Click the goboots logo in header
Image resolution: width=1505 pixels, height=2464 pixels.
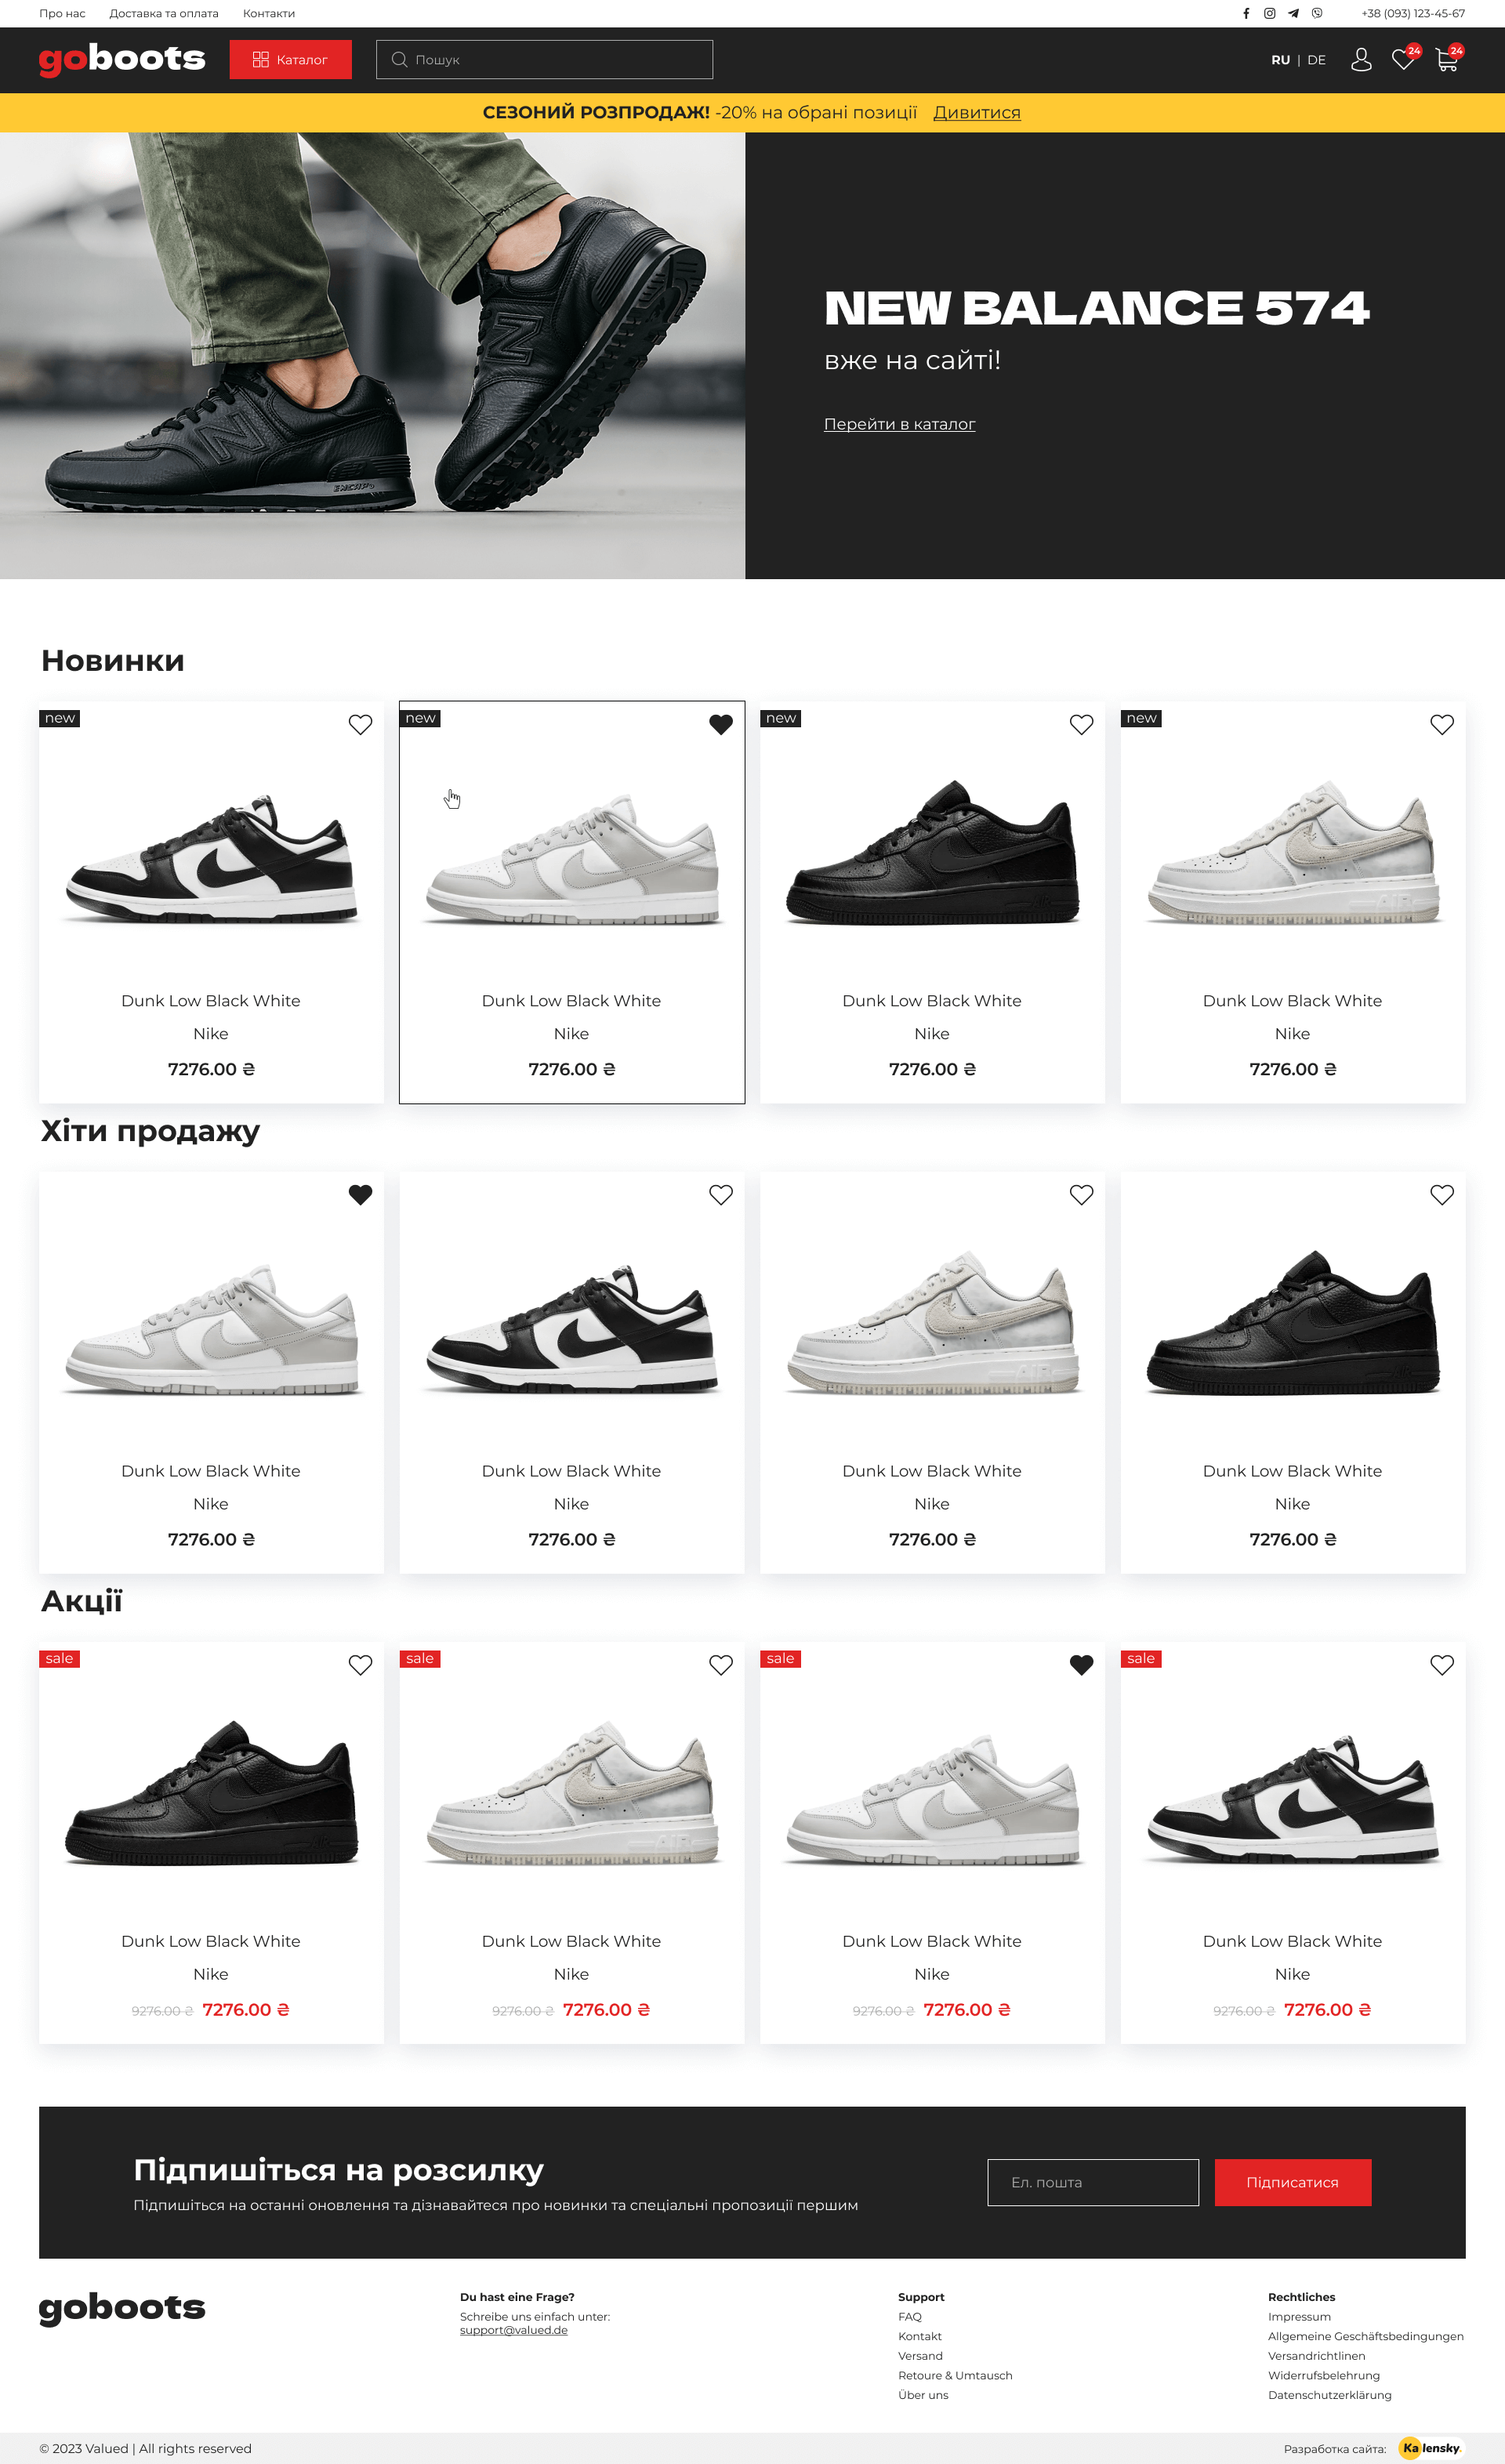[x=122, y=60]
